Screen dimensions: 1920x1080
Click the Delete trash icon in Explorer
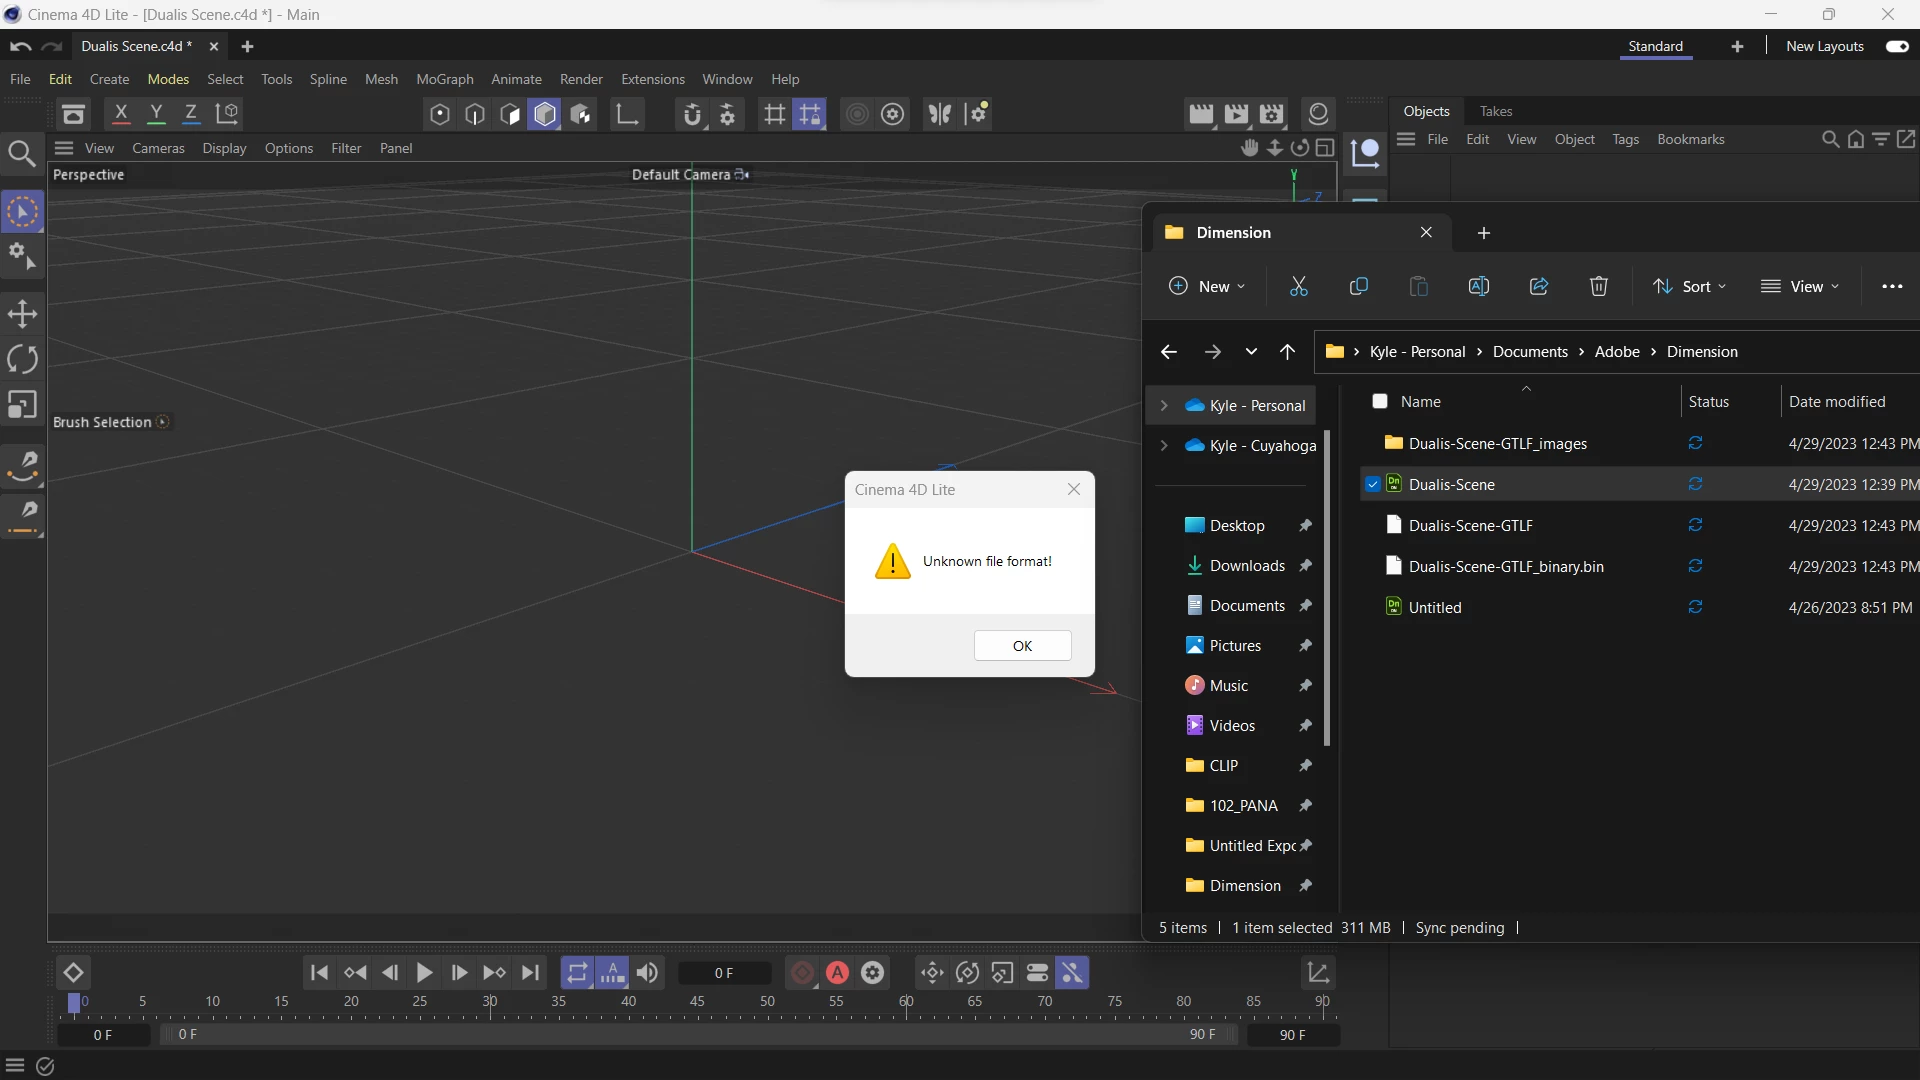click(1598, 287)
